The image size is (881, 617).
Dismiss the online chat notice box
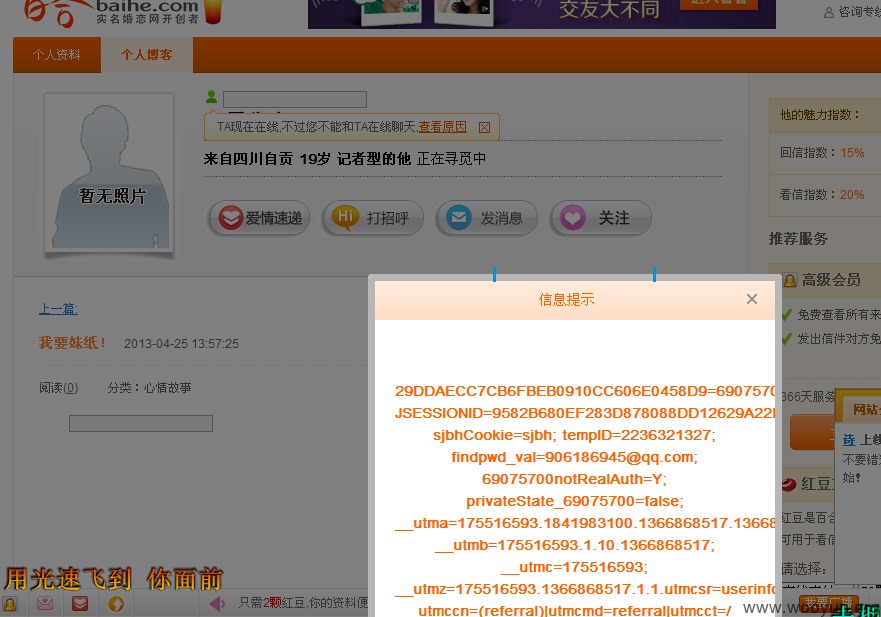coord(484,128)
